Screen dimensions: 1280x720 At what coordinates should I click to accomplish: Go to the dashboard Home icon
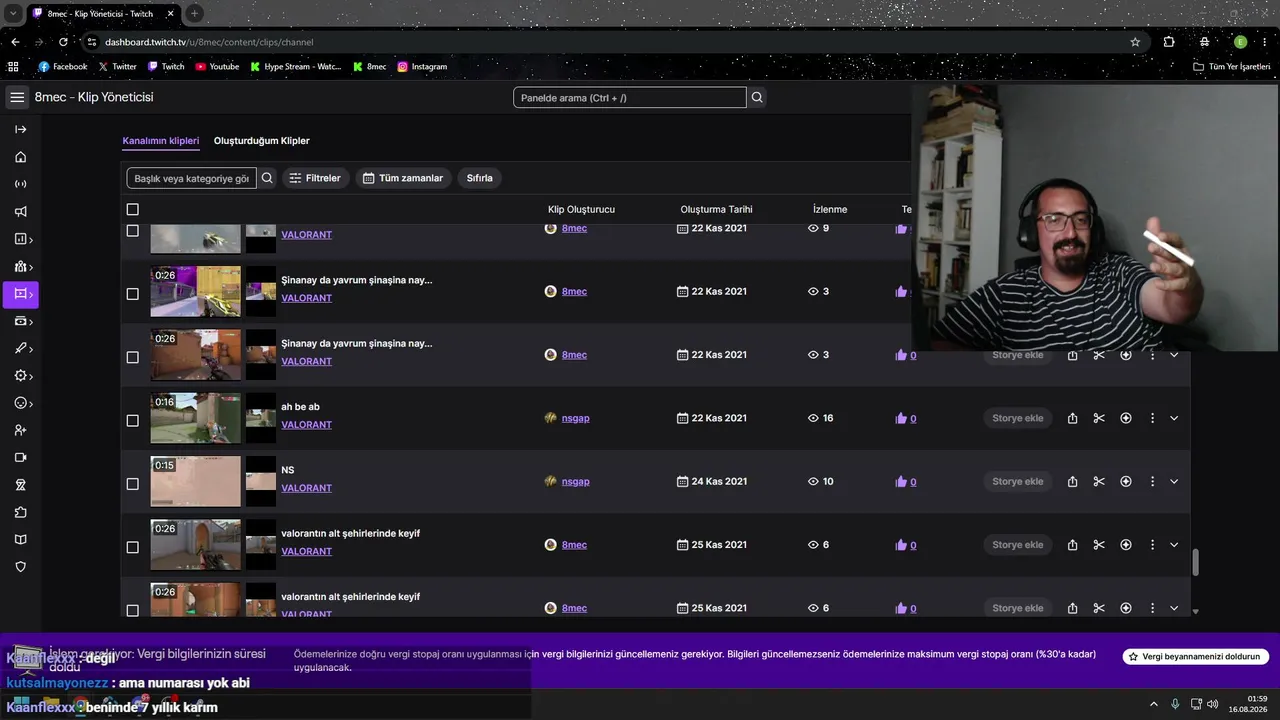click(20, 157)
